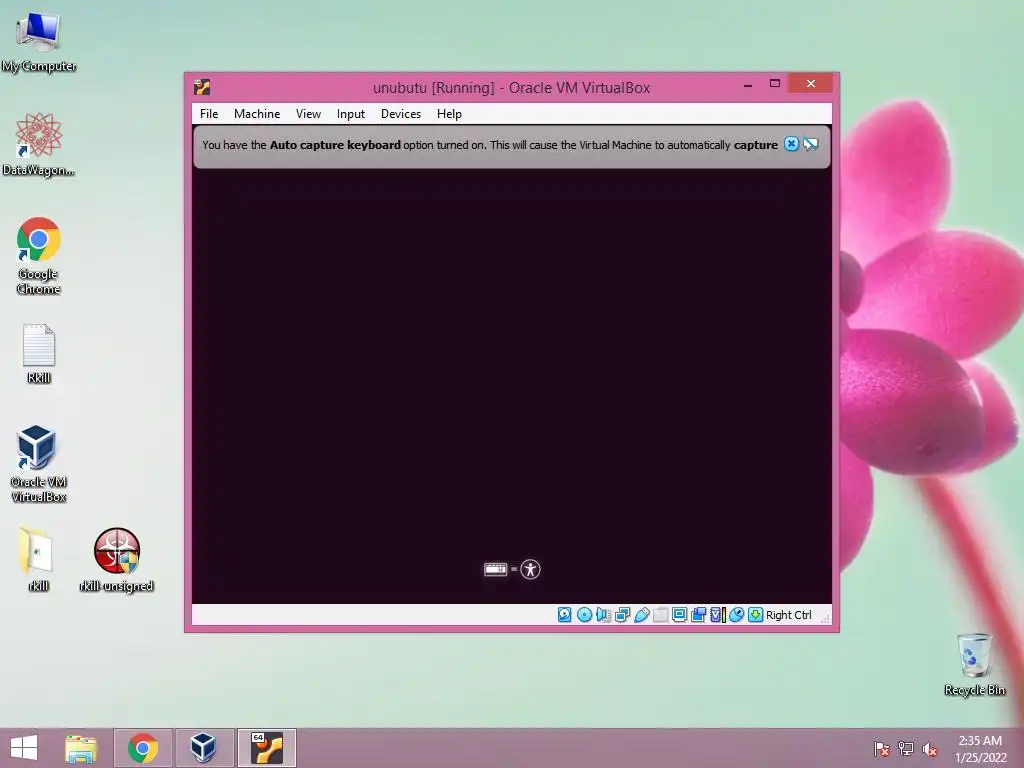
Task: Click the keyboard capture arrow indicator
Action: (x=756, y=615)
